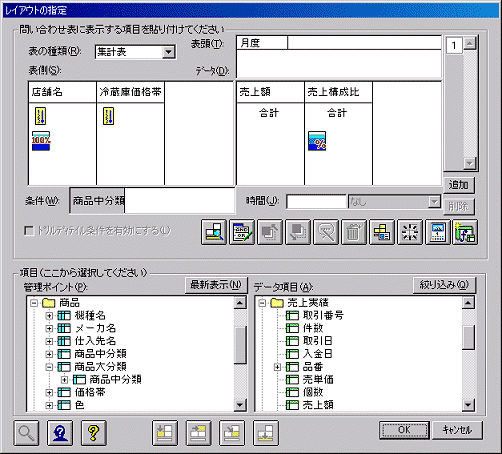
Task: Open the 表の種類 集計表 dropdown
Action: click(x=169, y=52)
